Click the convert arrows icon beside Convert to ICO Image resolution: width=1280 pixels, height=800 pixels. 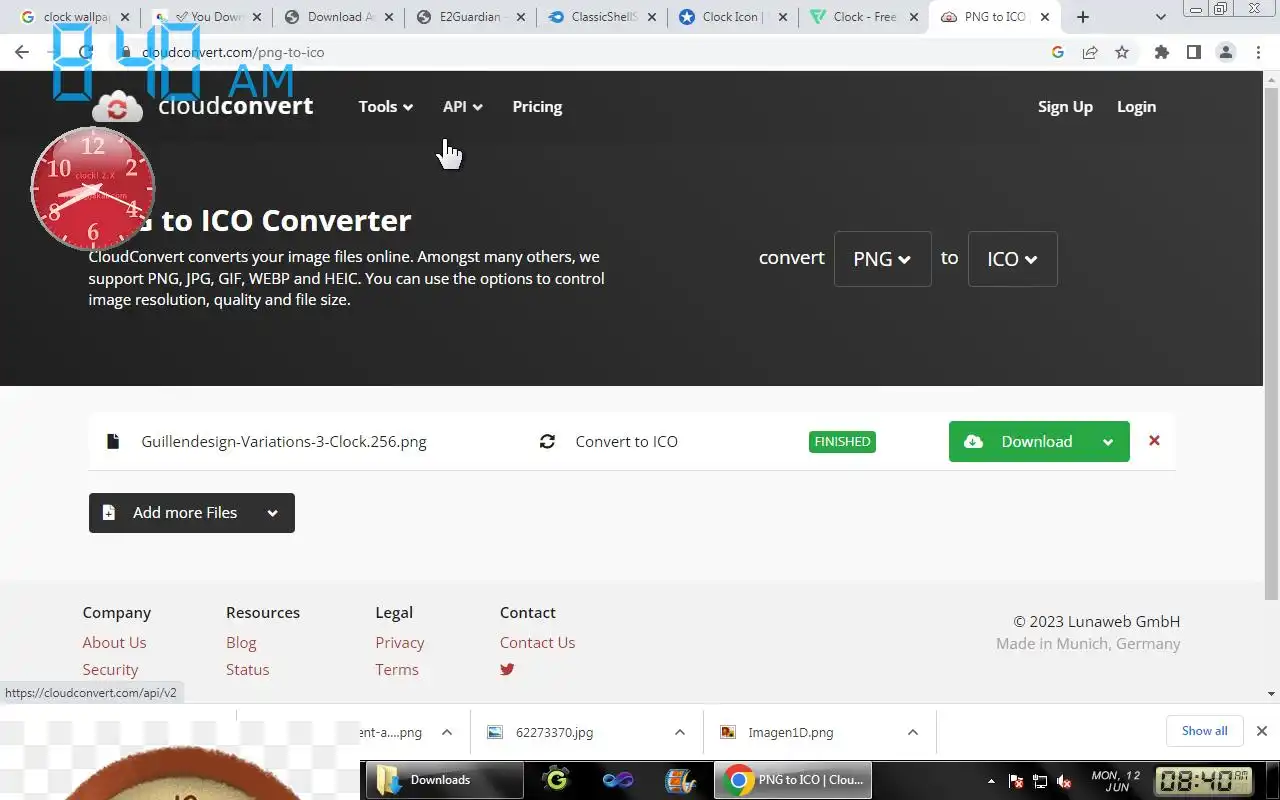(547, 441)
